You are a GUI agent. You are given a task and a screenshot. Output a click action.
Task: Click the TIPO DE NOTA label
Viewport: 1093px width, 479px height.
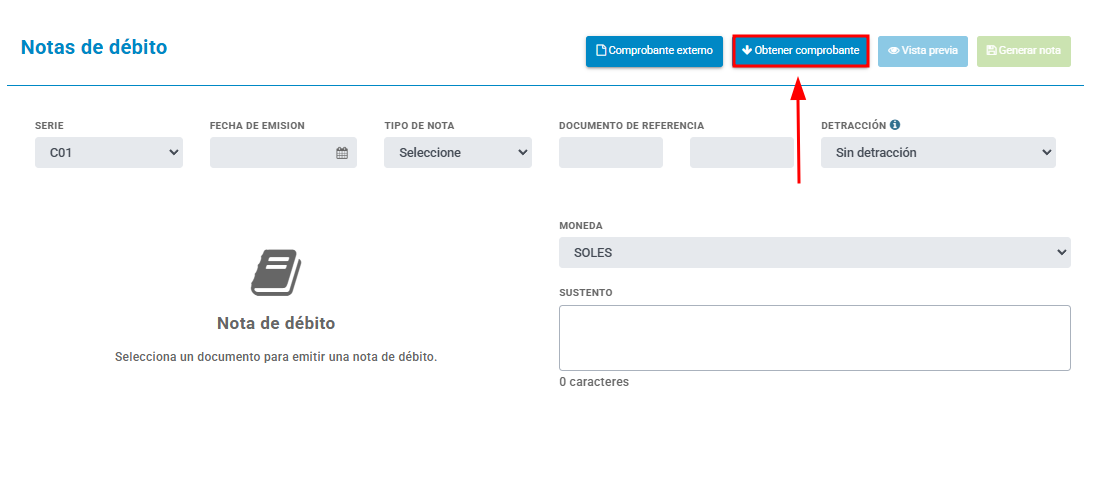pos(419,126)
